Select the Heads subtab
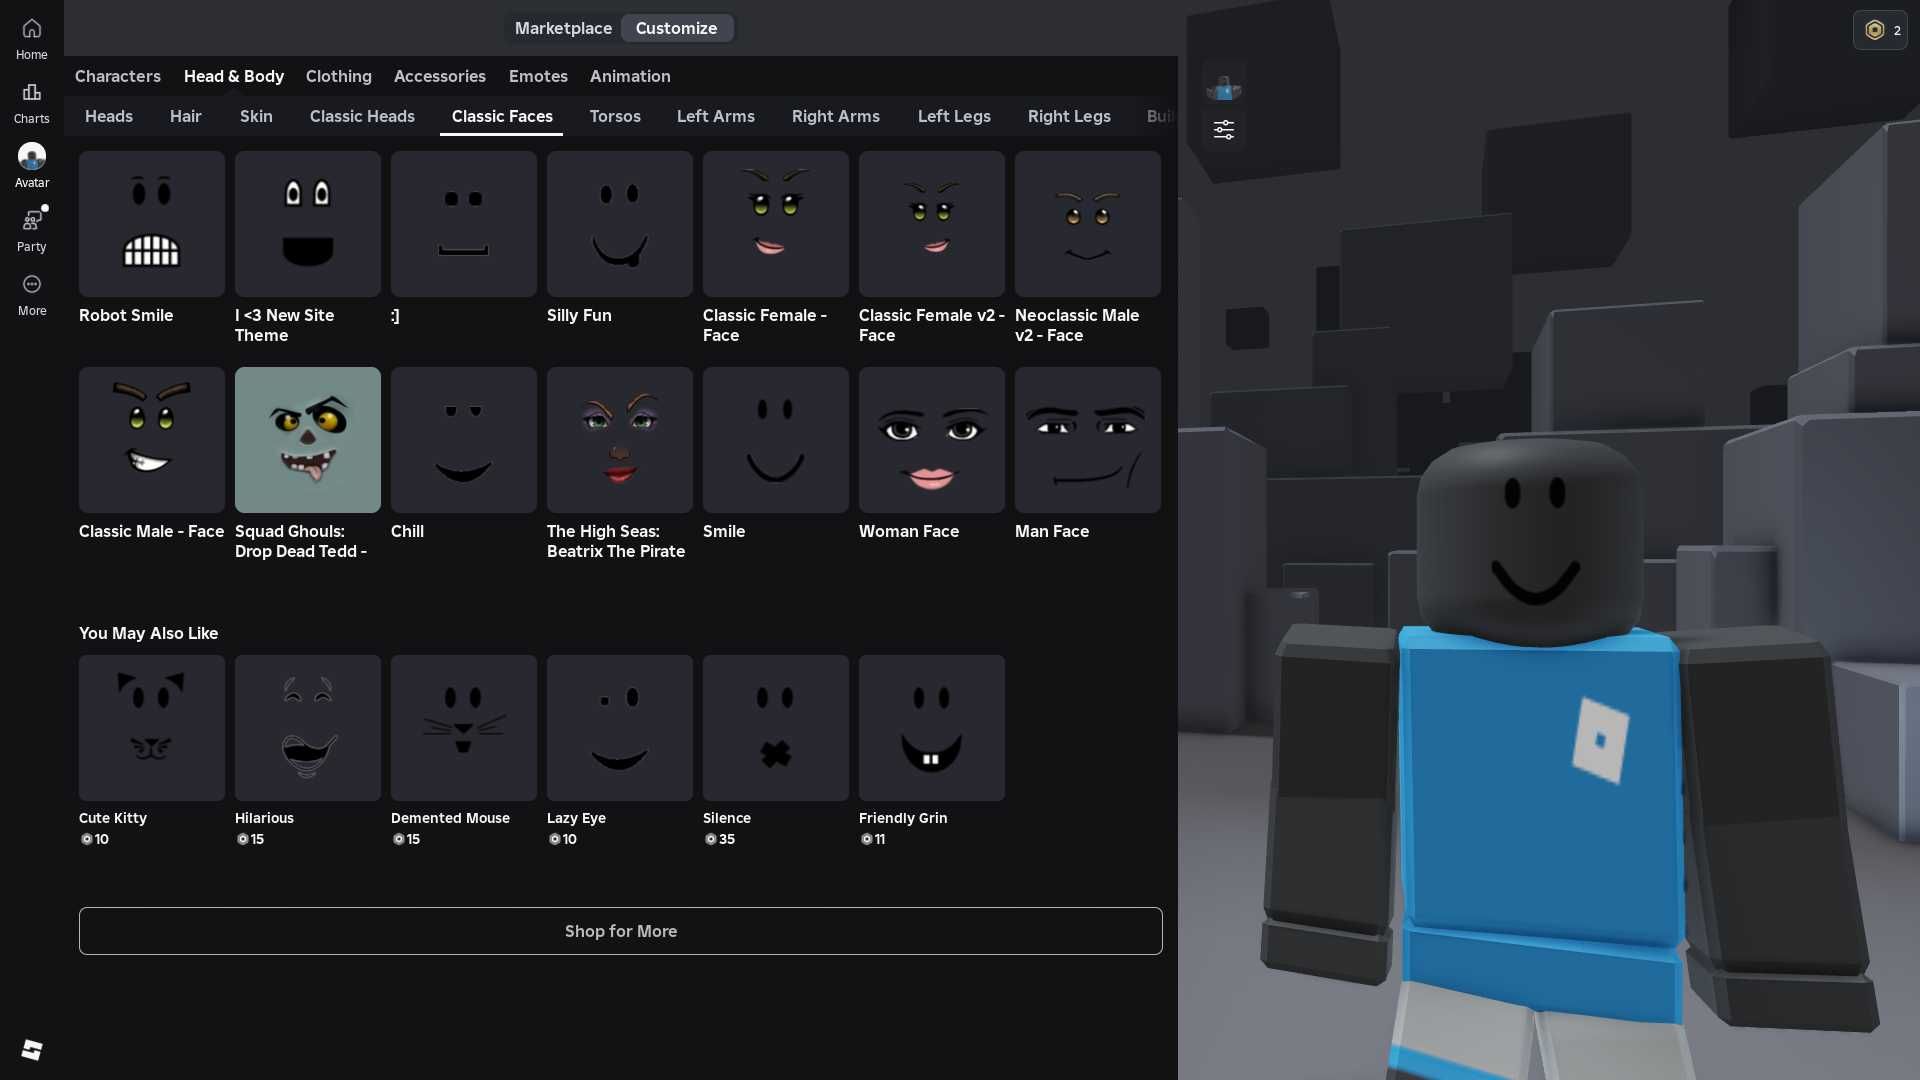Screen dimensions: 1920x1080 tap(109, 116)
